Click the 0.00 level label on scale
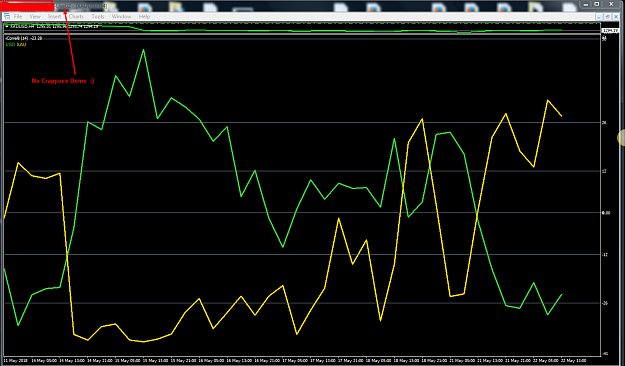This screenshot has width=625, height=366. point(606,213)
